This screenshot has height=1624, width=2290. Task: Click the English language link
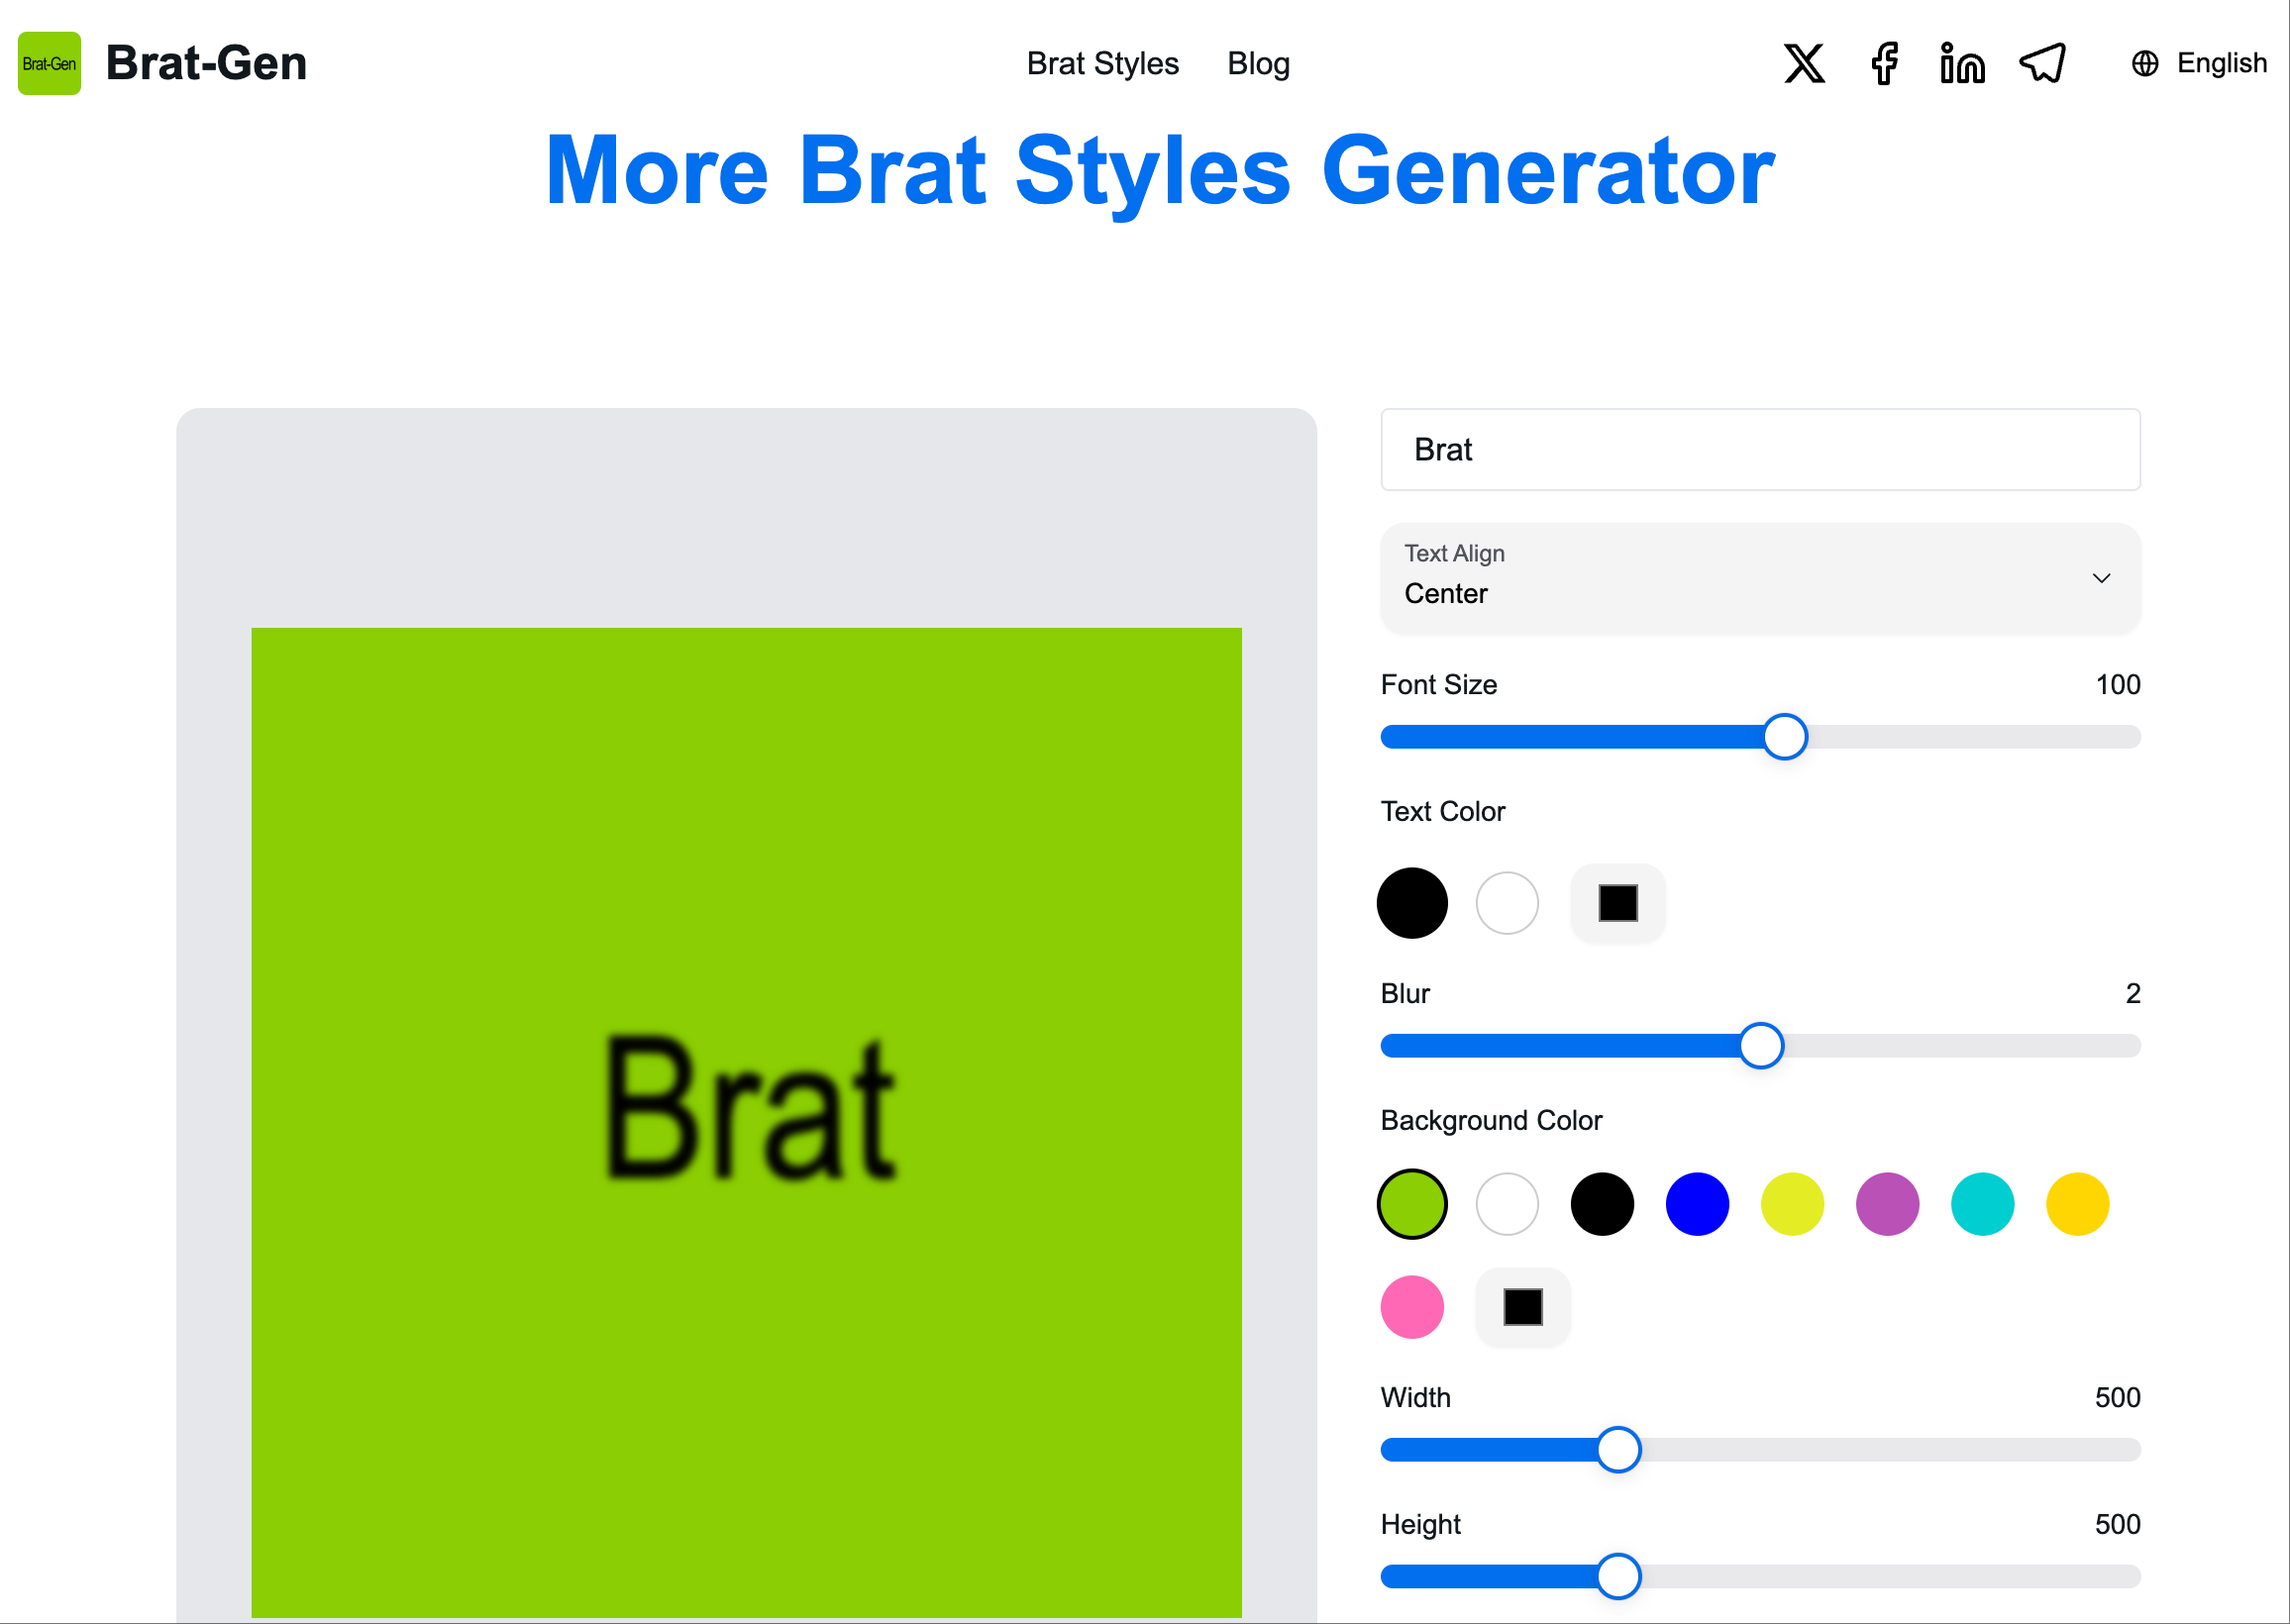[x=2221, y=63]
